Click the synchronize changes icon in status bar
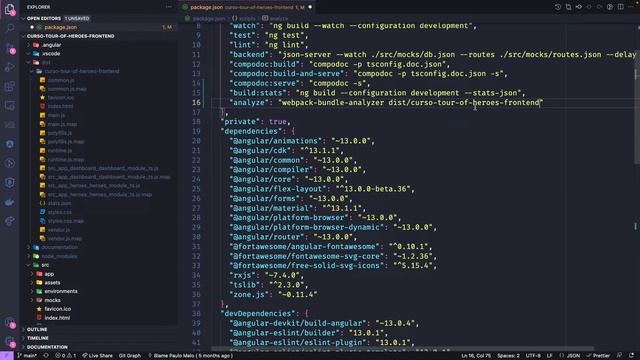 46,356
